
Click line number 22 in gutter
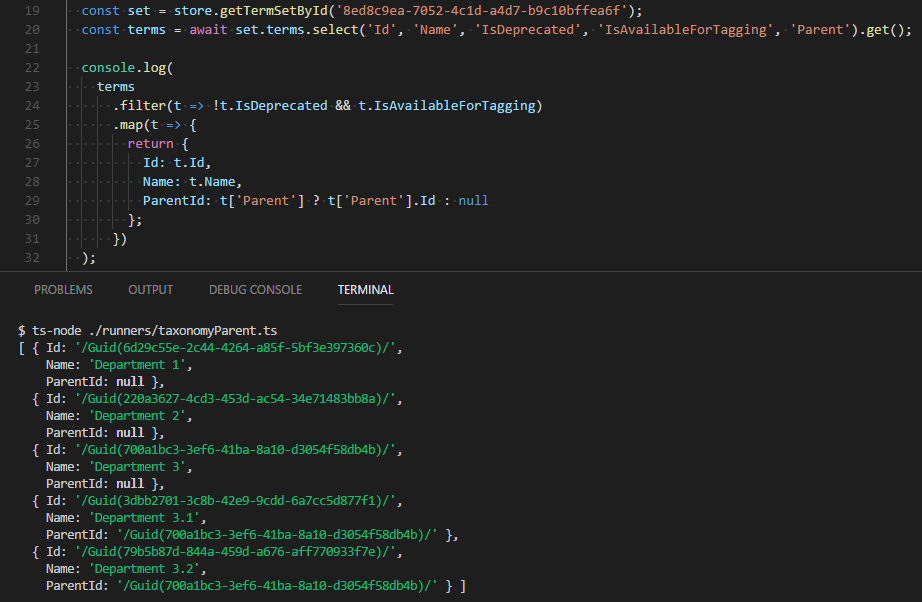tap(32, 68)
